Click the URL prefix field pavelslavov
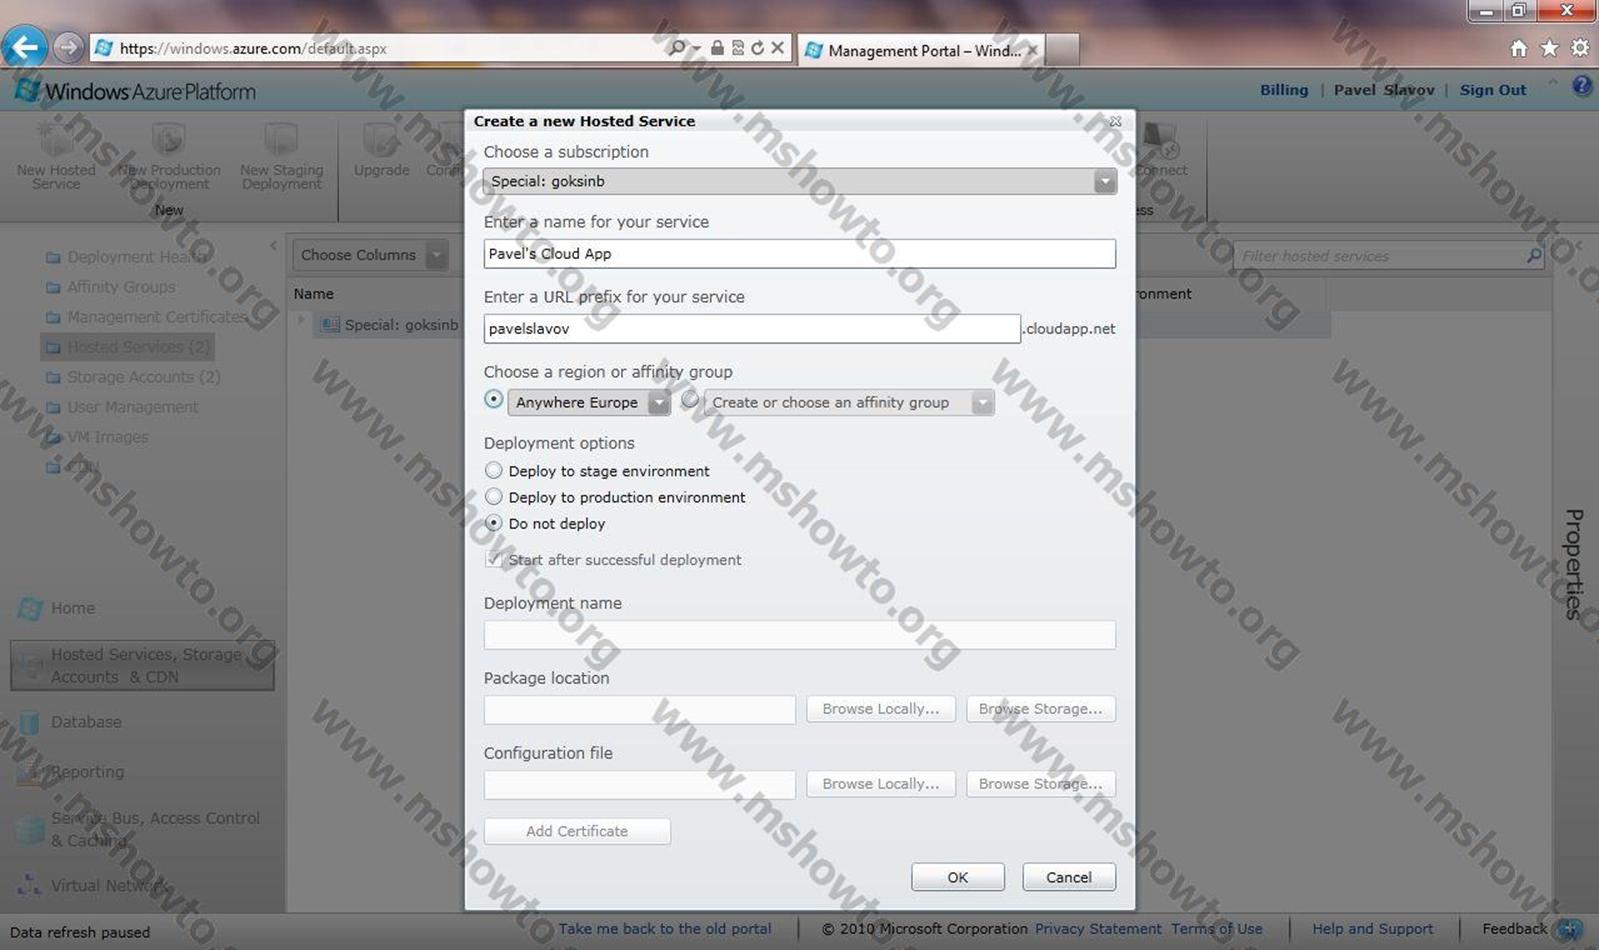The image size is (1599, 950). tap(752, 329)
